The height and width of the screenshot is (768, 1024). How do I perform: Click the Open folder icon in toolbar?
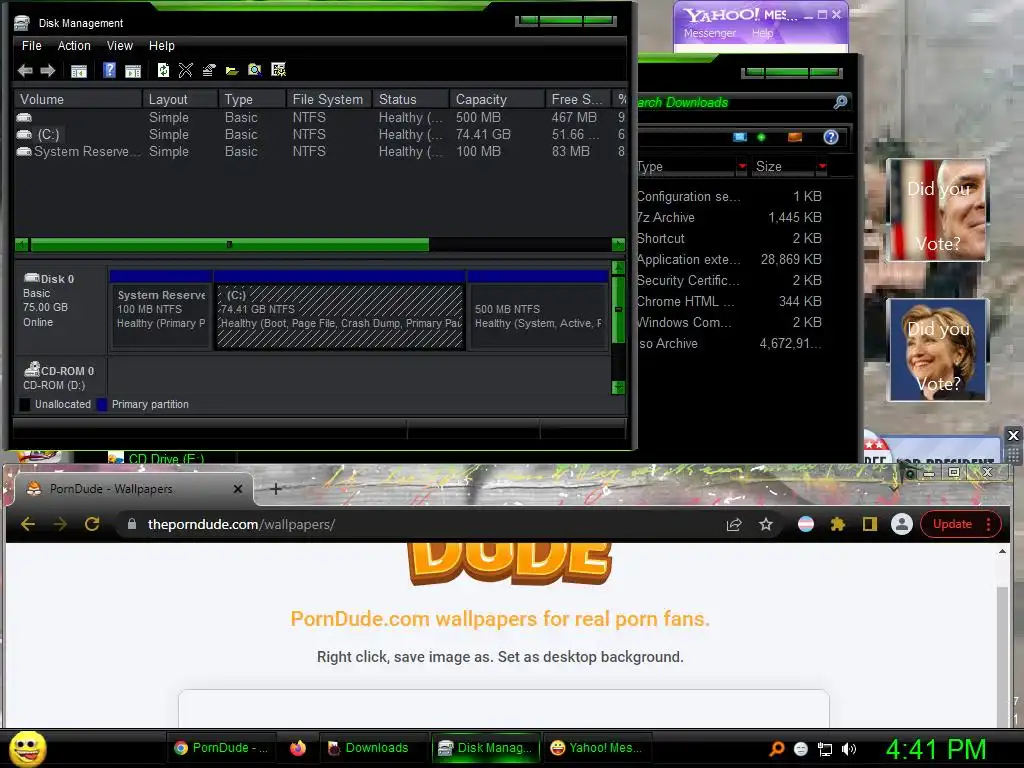[x=232, y=70]
